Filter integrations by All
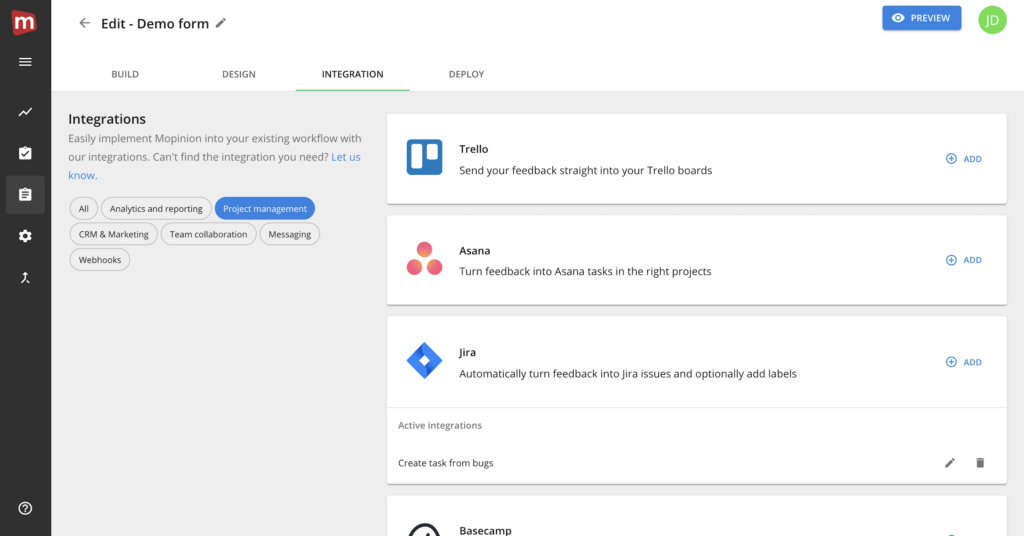The image size is (1024, 536). click(x=84, y=208)
